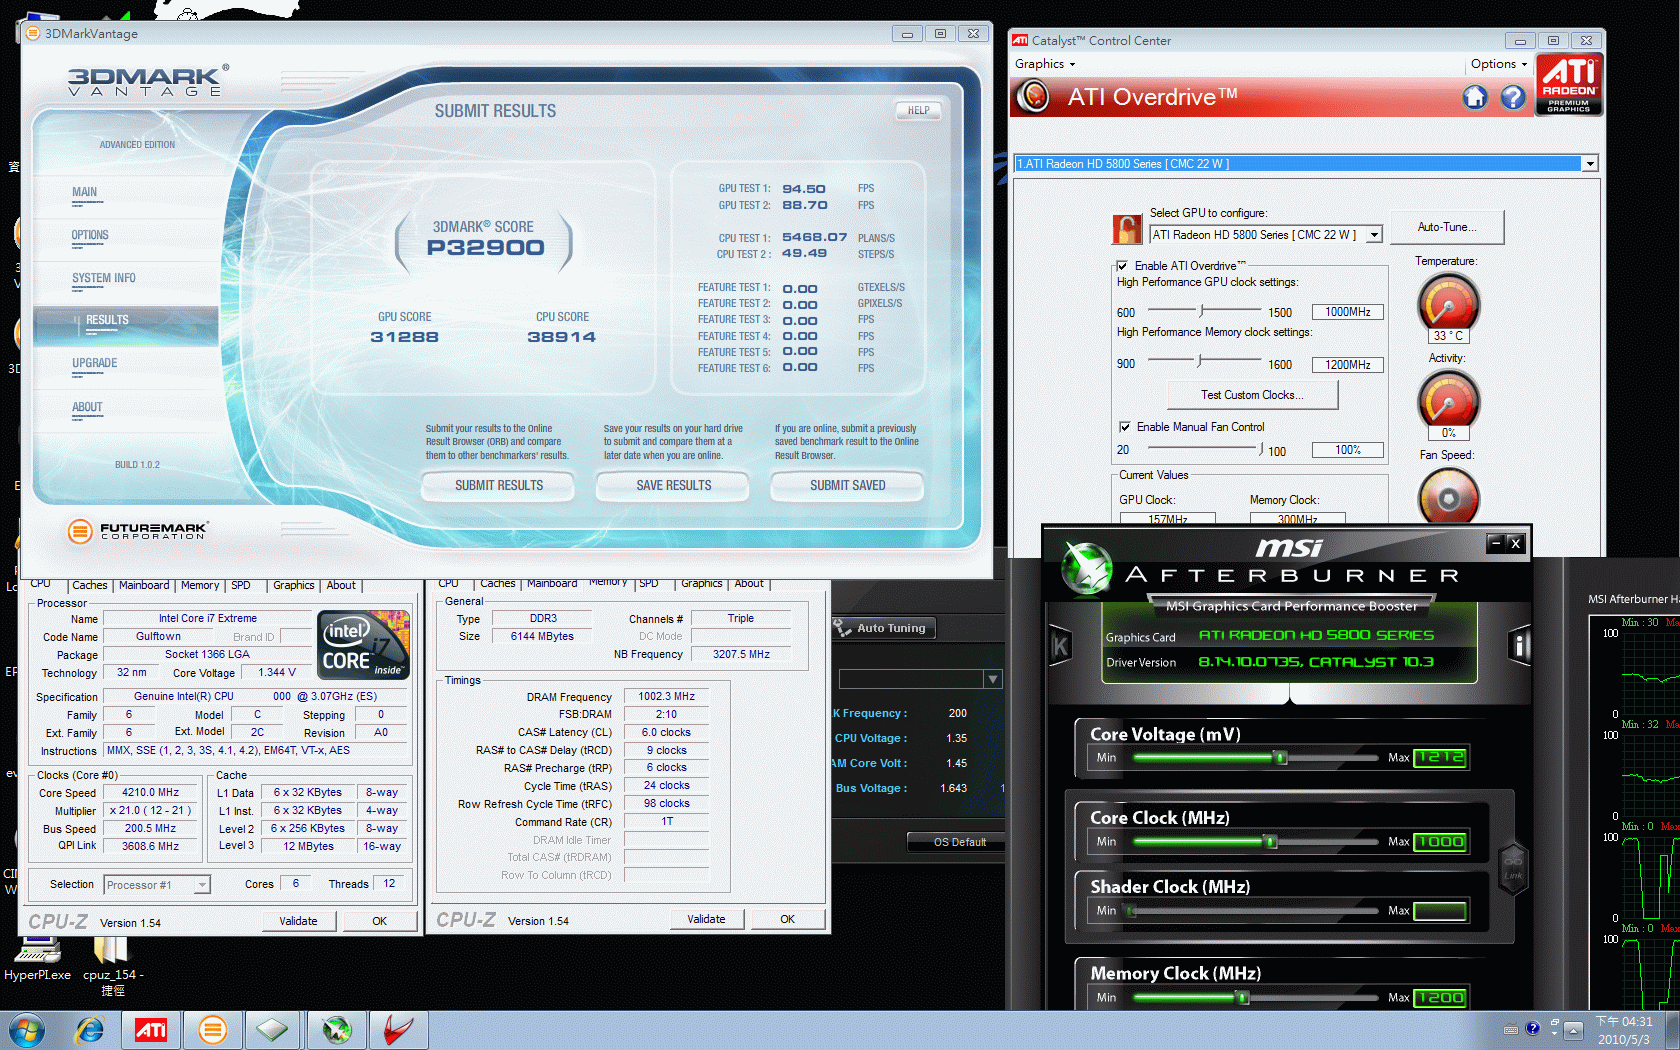The height and width of the screenshot is (1050, 1680).
Task: Open the ATI icon in taskbar
Action: tap(151, 1030)
